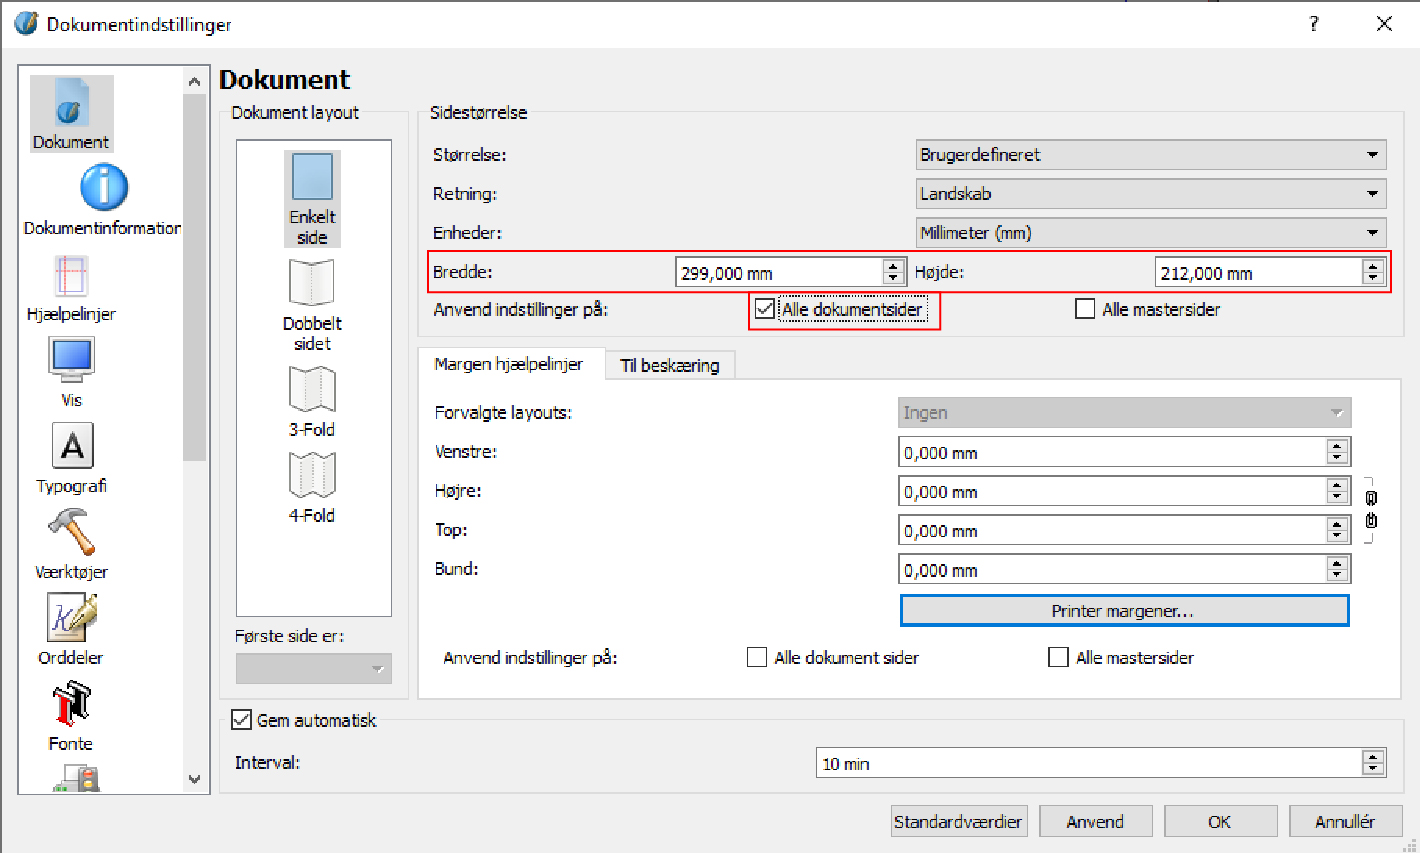Select the Hjælpelinjer icon in sidebar
1420x853 pixels.
click(71, 276)
